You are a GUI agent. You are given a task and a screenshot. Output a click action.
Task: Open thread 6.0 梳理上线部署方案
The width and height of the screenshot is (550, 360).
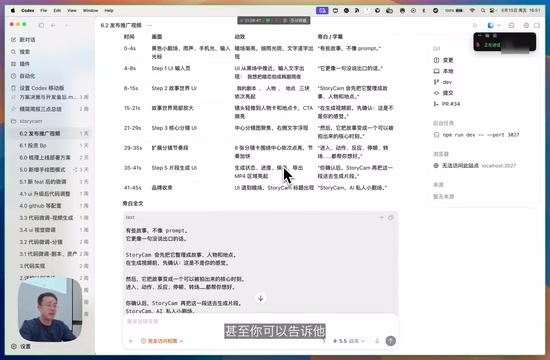click(49, 158)
